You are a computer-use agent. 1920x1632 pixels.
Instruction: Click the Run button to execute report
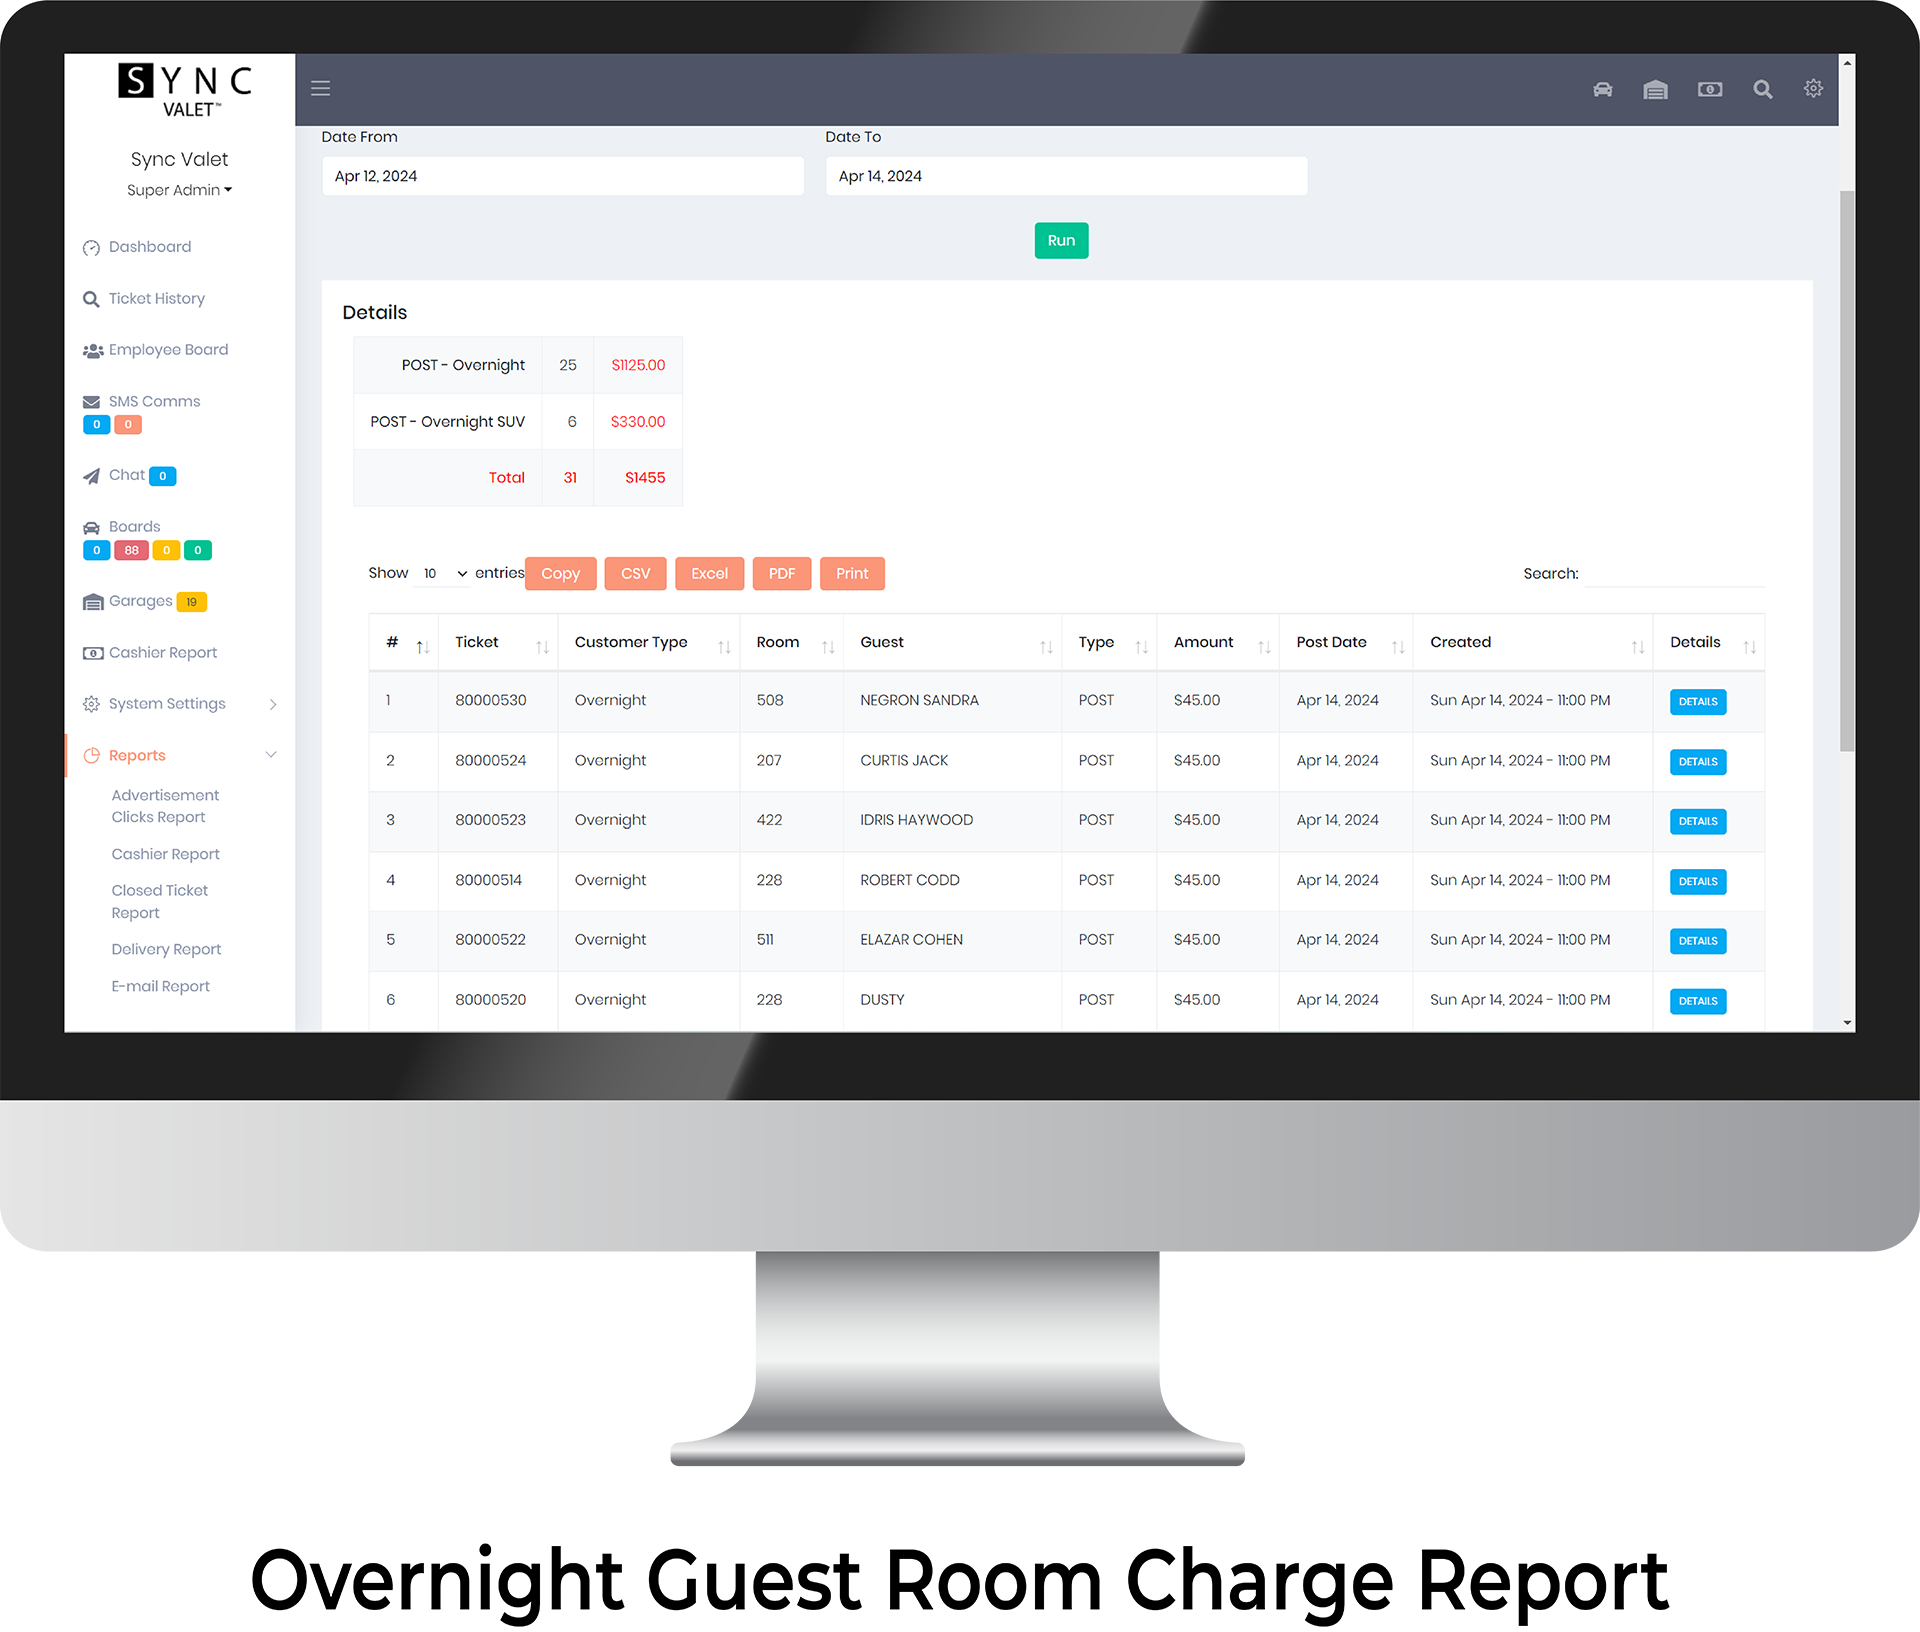[x=1060, y=240]
